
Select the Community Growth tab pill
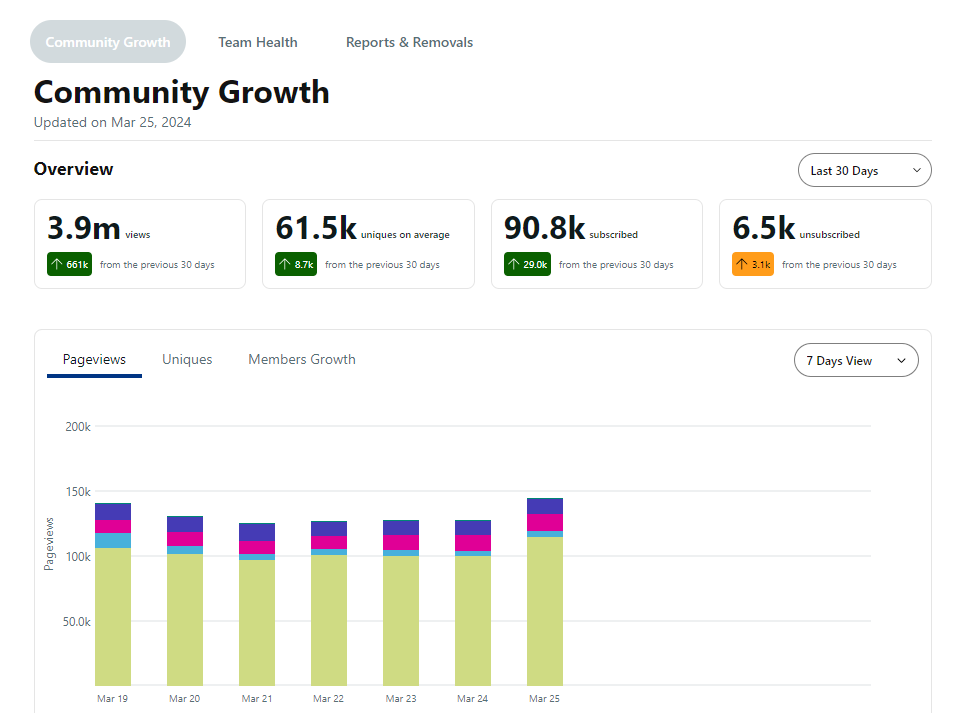pyautogui.click(x=108, y=42)
